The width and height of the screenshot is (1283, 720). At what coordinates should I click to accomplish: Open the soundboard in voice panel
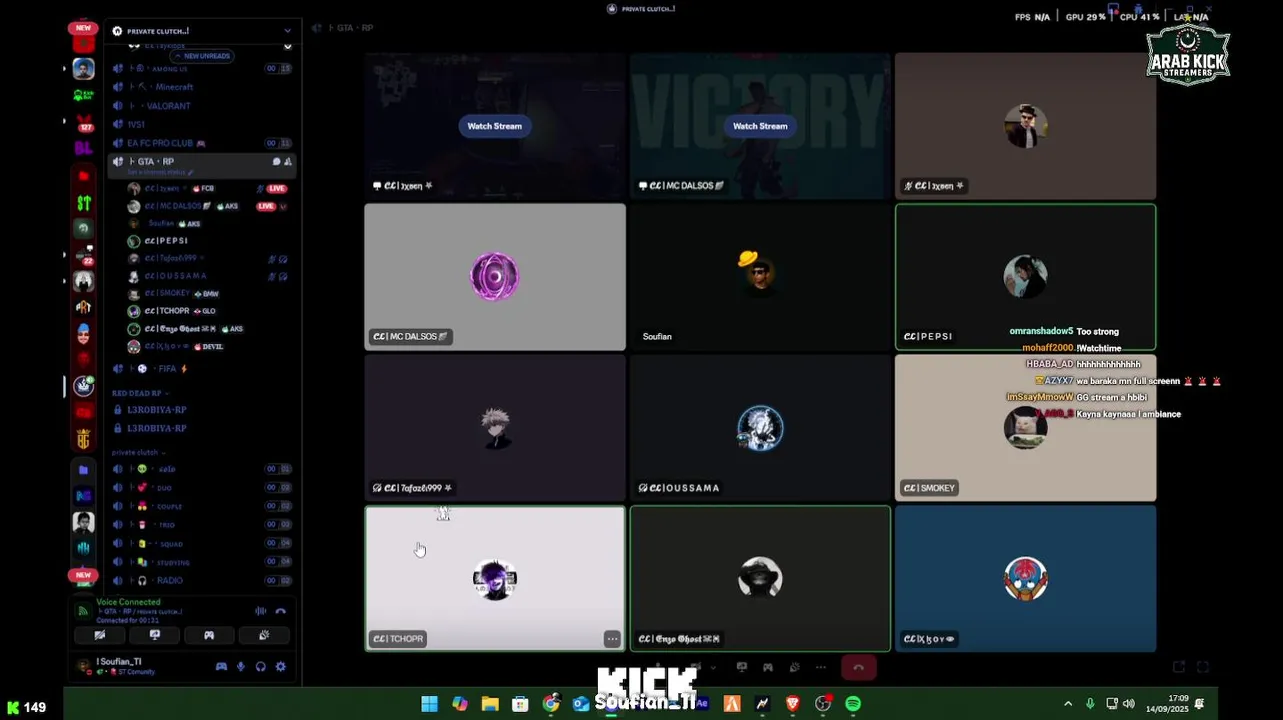[264, 635]
